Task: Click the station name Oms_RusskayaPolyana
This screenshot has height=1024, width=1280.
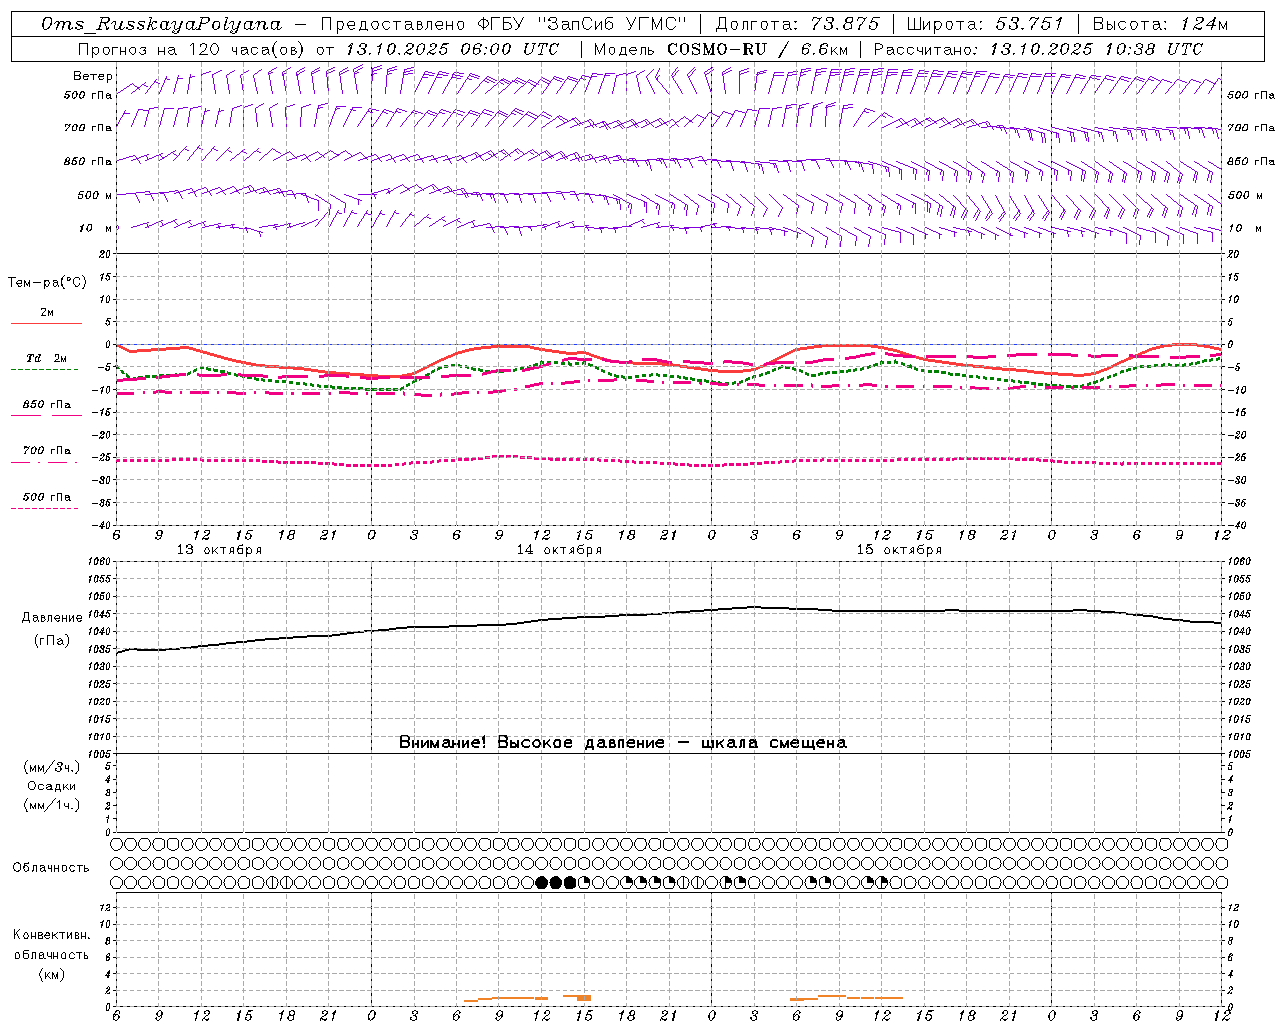Action: coord(162,24)
